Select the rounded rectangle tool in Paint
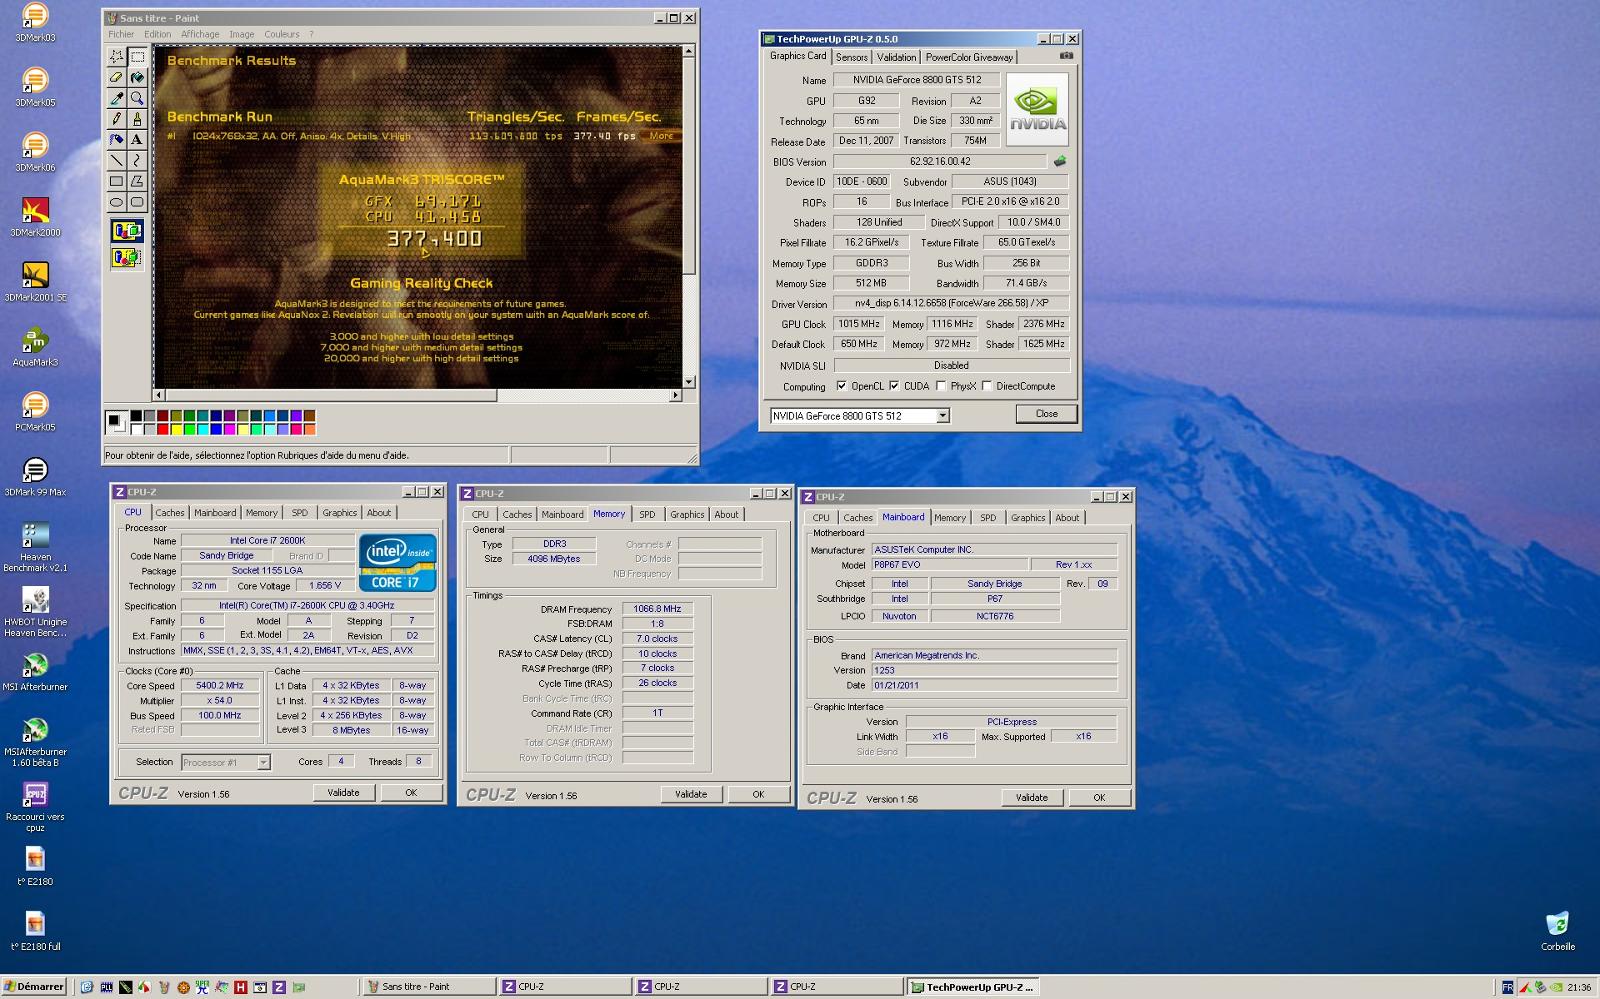Screen dimensions: 1600x999 tap(137, 202)
